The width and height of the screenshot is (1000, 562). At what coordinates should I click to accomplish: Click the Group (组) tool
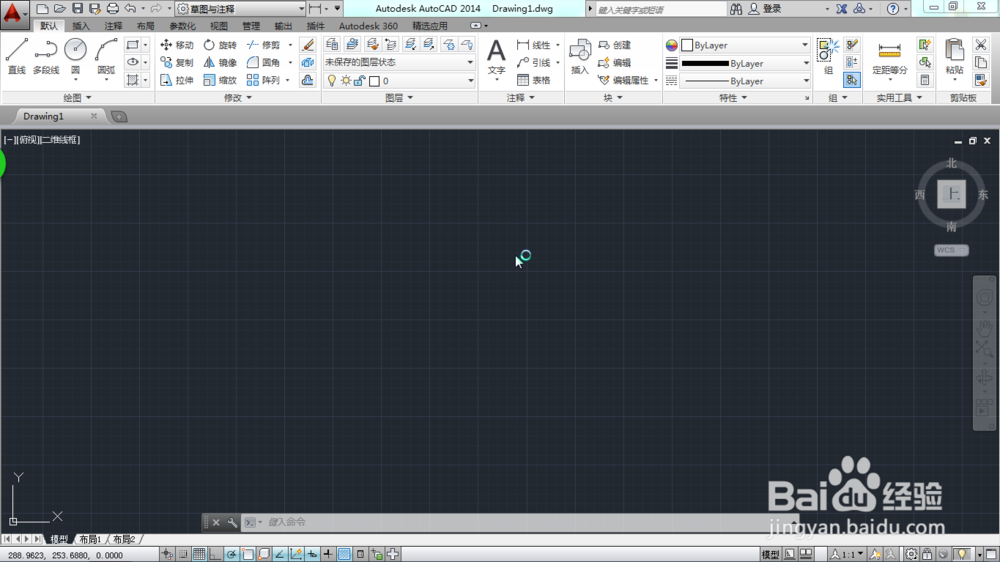[x=828, y=57]
